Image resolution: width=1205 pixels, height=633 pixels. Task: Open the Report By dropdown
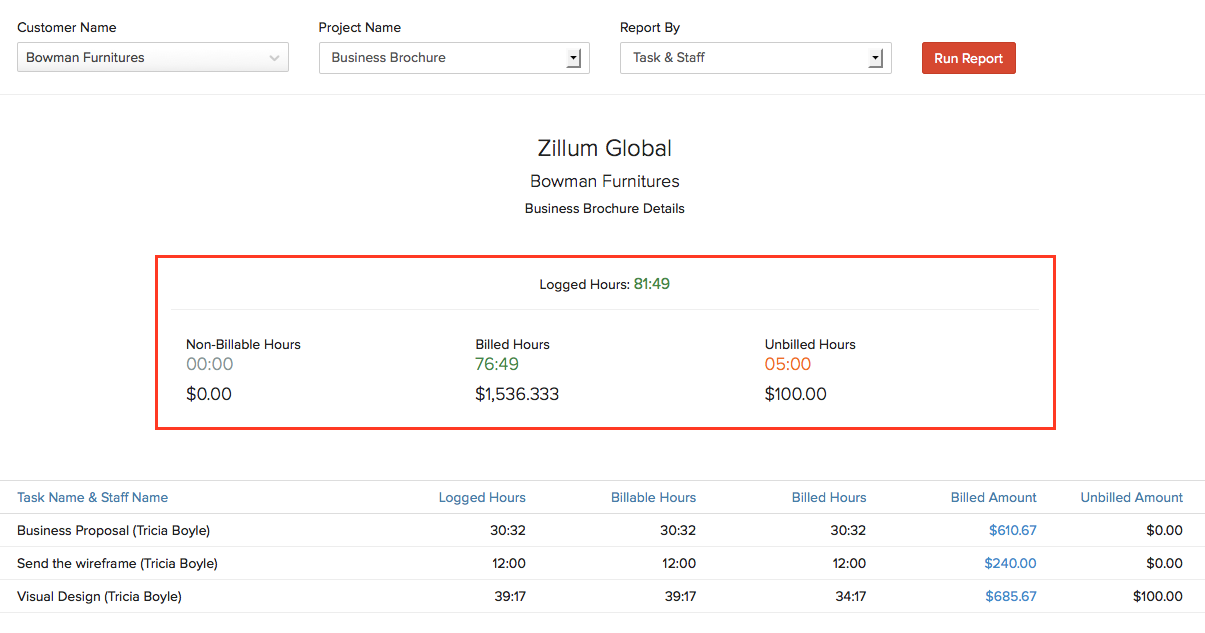click(756, 58)
